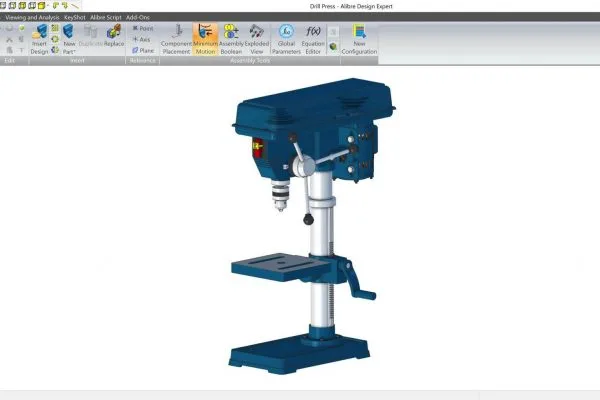Insert a reference Axis

click(142, 39)
